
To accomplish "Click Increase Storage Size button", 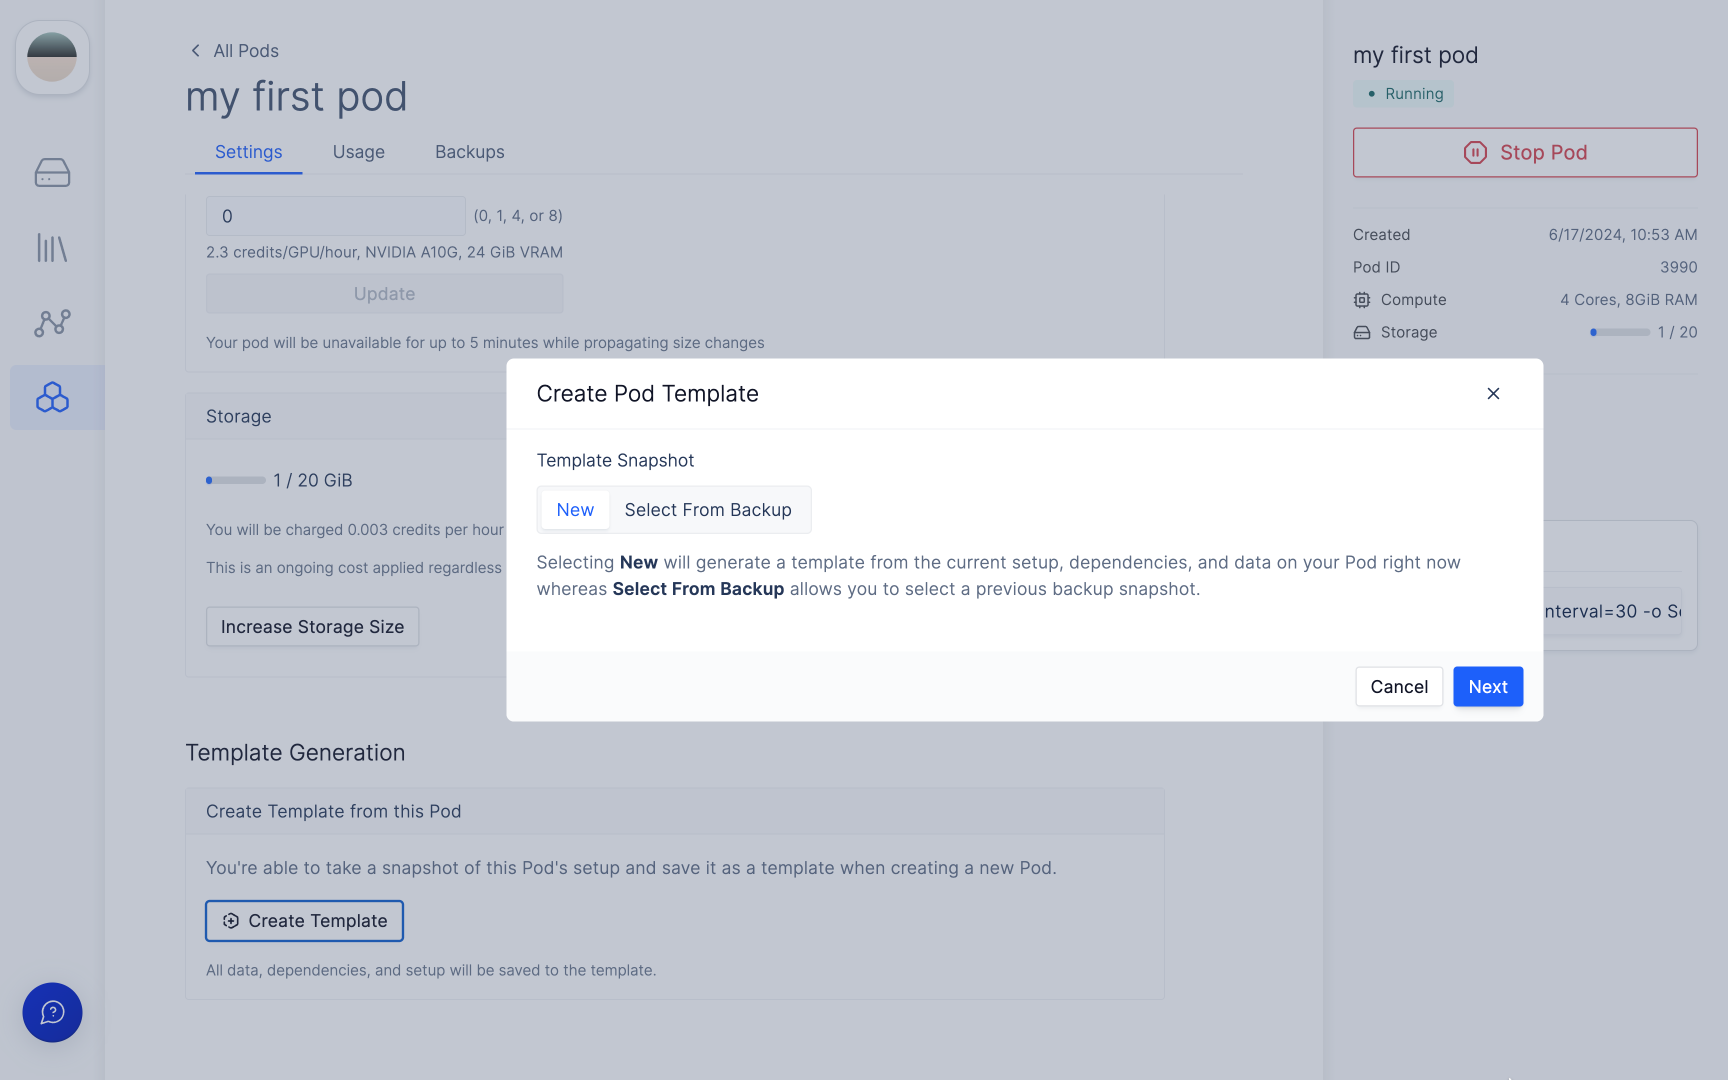I will (x=312, y=627).
